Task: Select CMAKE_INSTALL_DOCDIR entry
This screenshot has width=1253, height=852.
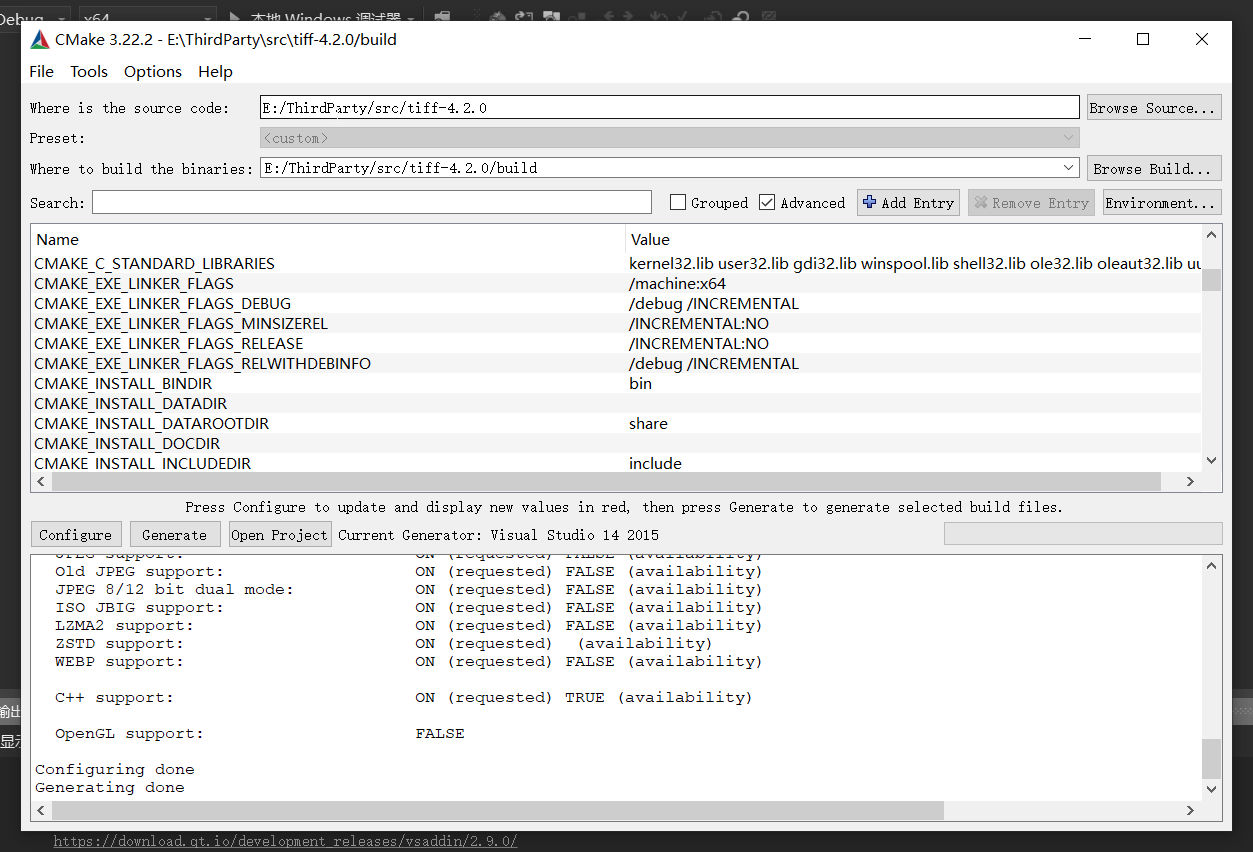Action: coord(127,443)
